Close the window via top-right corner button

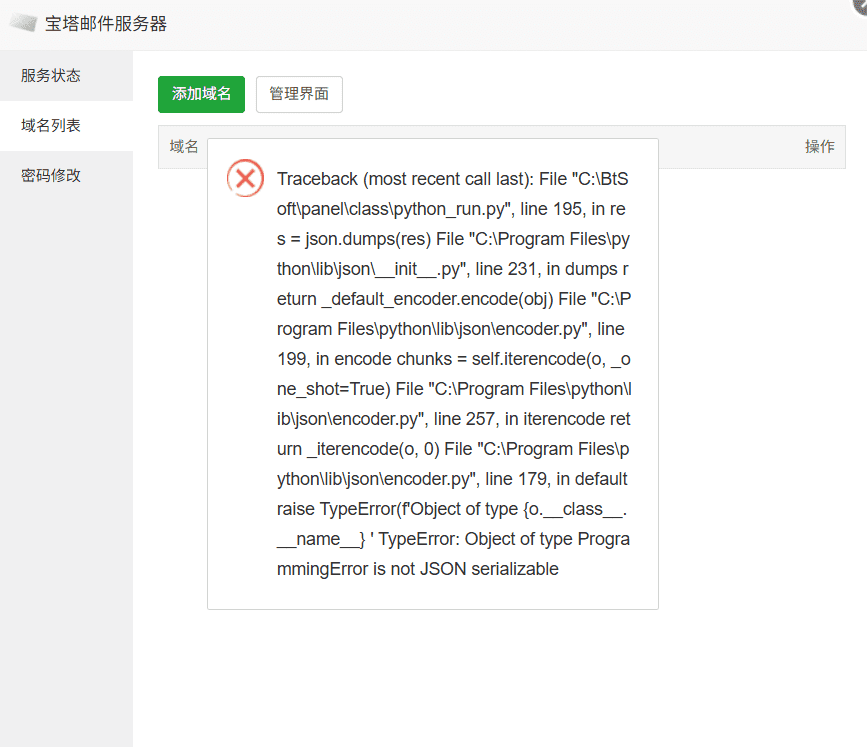click(x=860, y=6)
